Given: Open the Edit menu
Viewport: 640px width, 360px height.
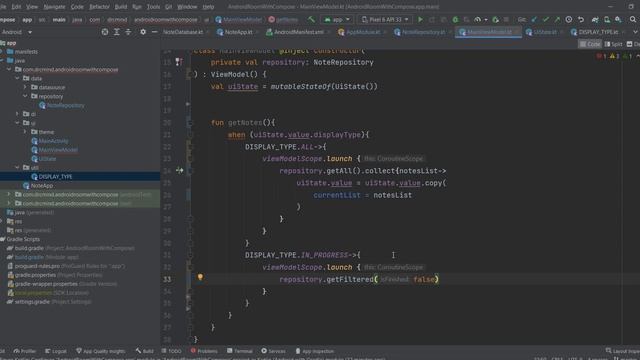Looking at the screenshot, I should [16, 7].
